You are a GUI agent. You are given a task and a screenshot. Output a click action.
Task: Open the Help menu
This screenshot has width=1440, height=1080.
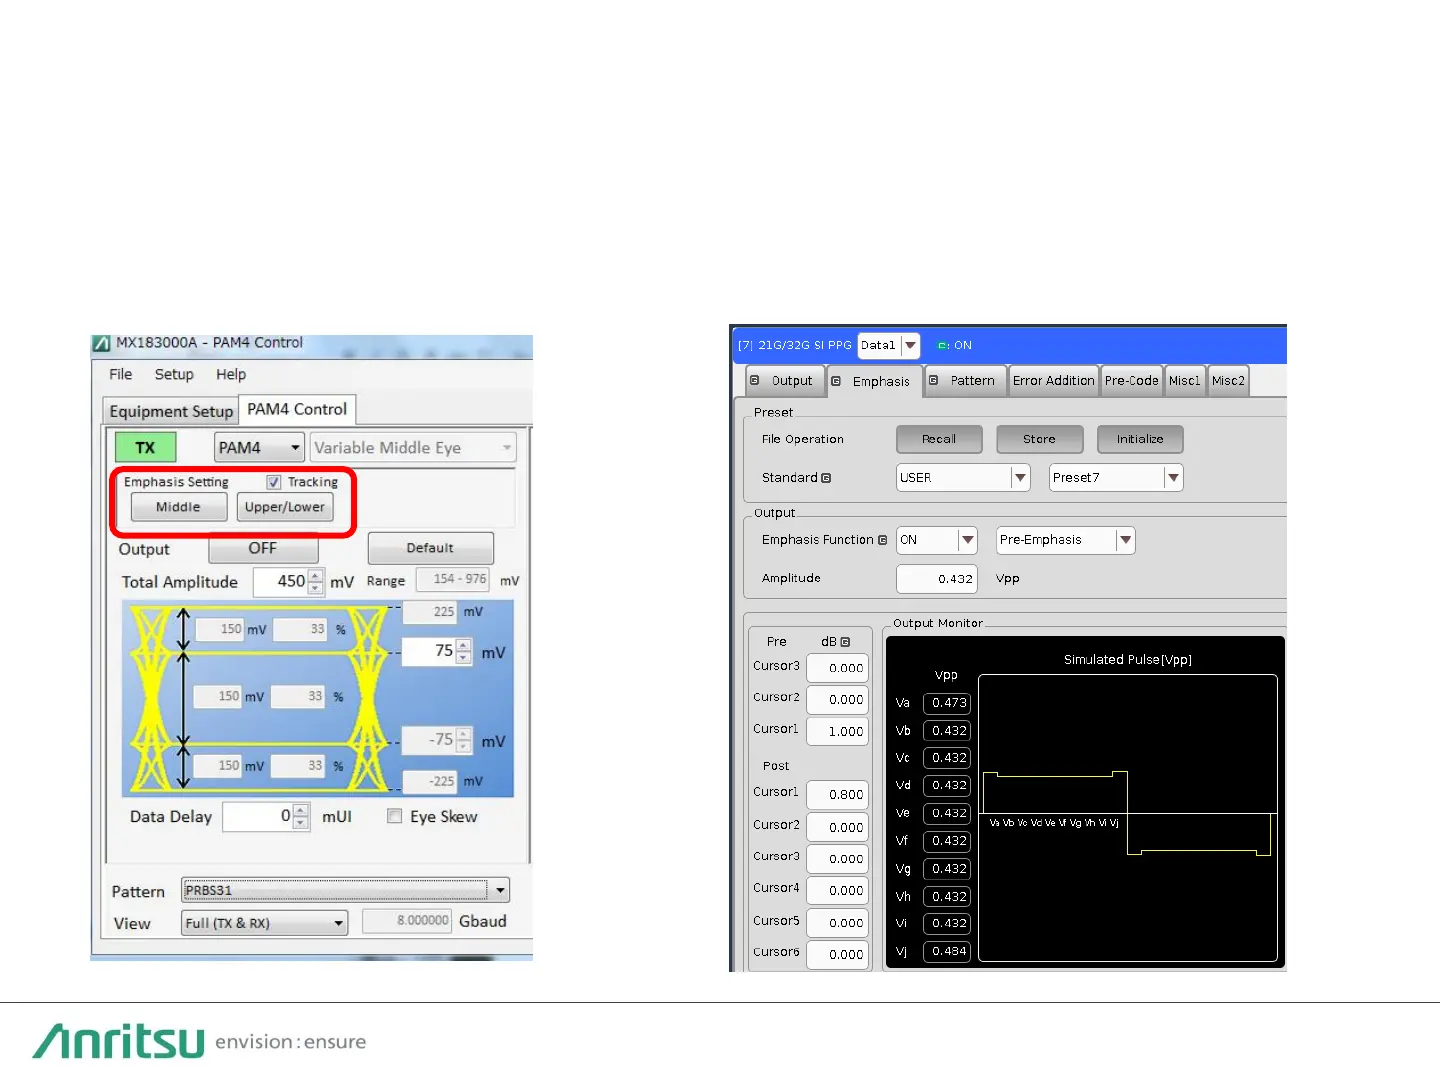pyautogui.click(x=231, y=374)
